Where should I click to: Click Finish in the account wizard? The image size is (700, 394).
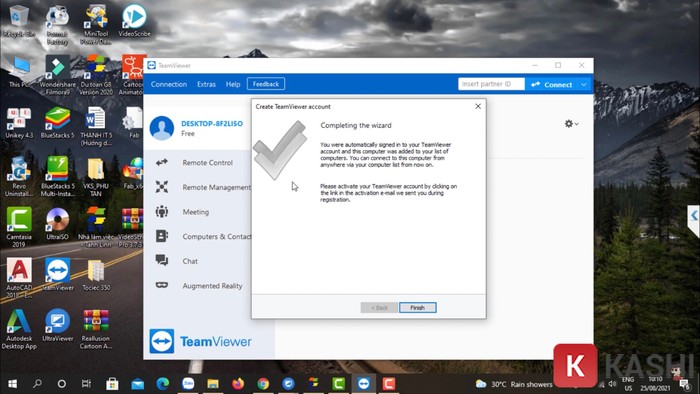tap(417, 307)
